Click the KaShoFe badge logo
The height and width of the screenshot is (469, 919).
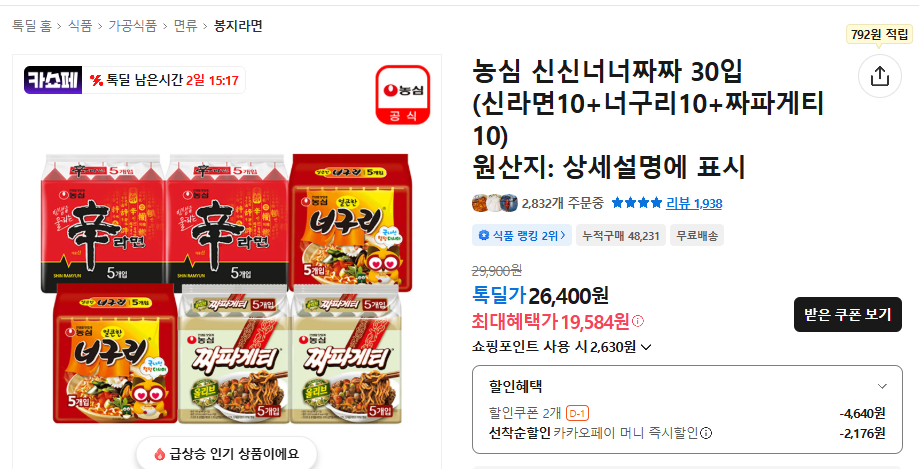tap(53, 80)
